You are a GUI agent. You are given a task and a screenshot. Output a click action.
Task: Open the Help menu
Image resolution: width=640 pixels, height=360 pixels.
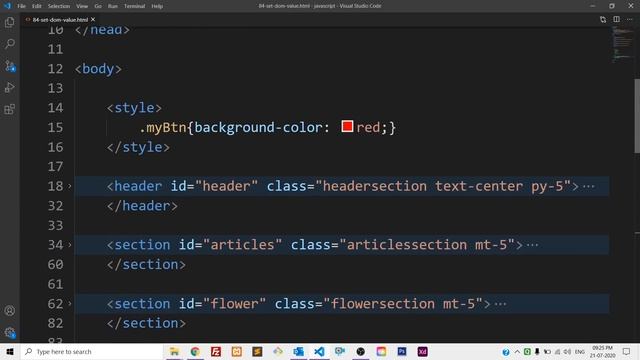pyautogui.click(x=157, y=6)
